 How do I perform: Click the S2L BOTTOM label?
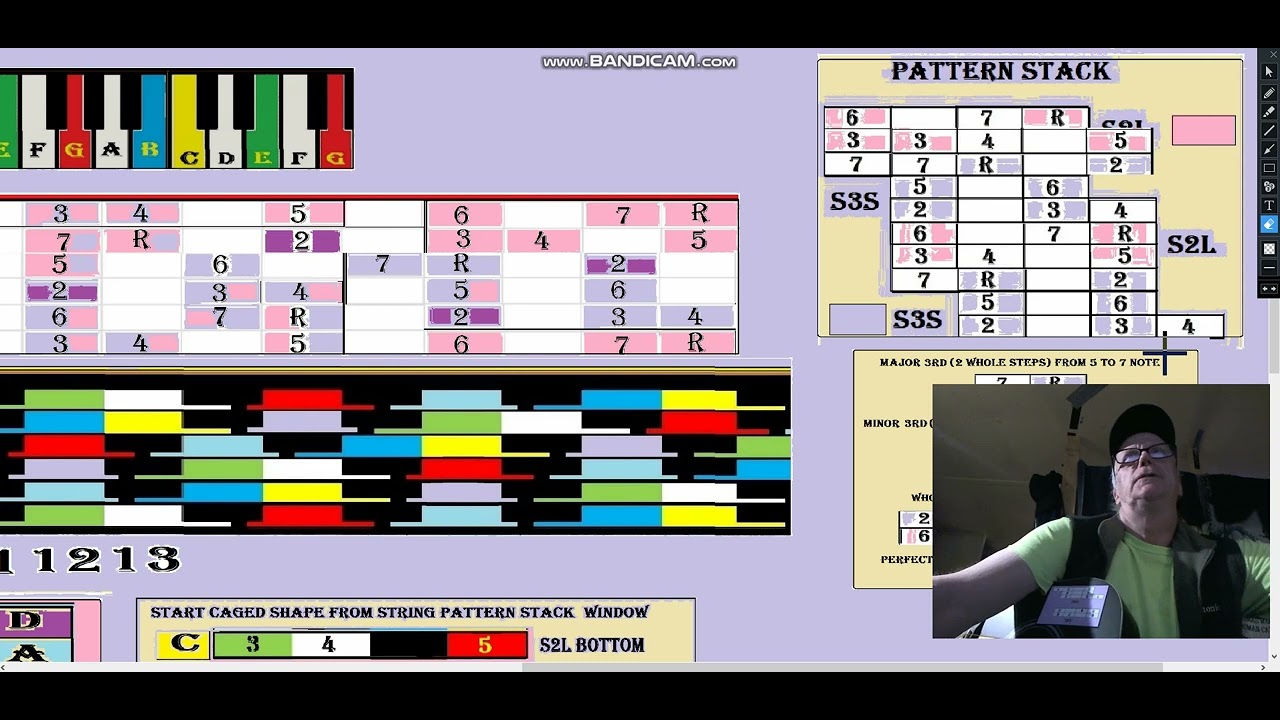(592, 645)
